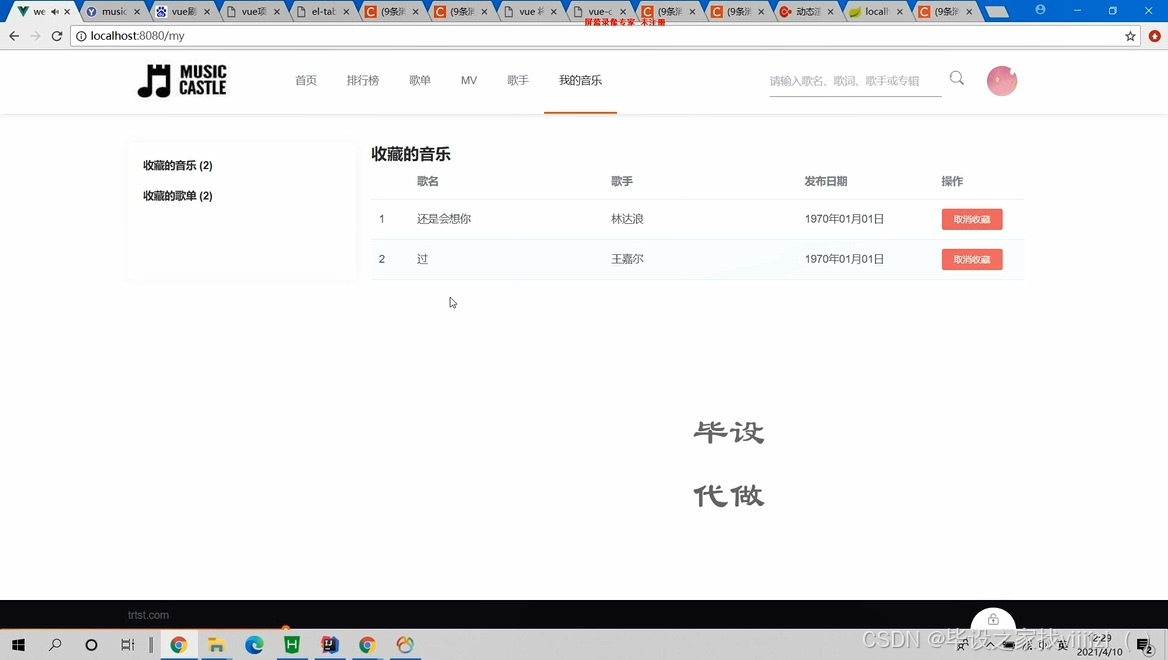The width and height of the screenshot is (1168, 660).
Task: Switch to the el-tab browser tab
Action: (323, 12)
